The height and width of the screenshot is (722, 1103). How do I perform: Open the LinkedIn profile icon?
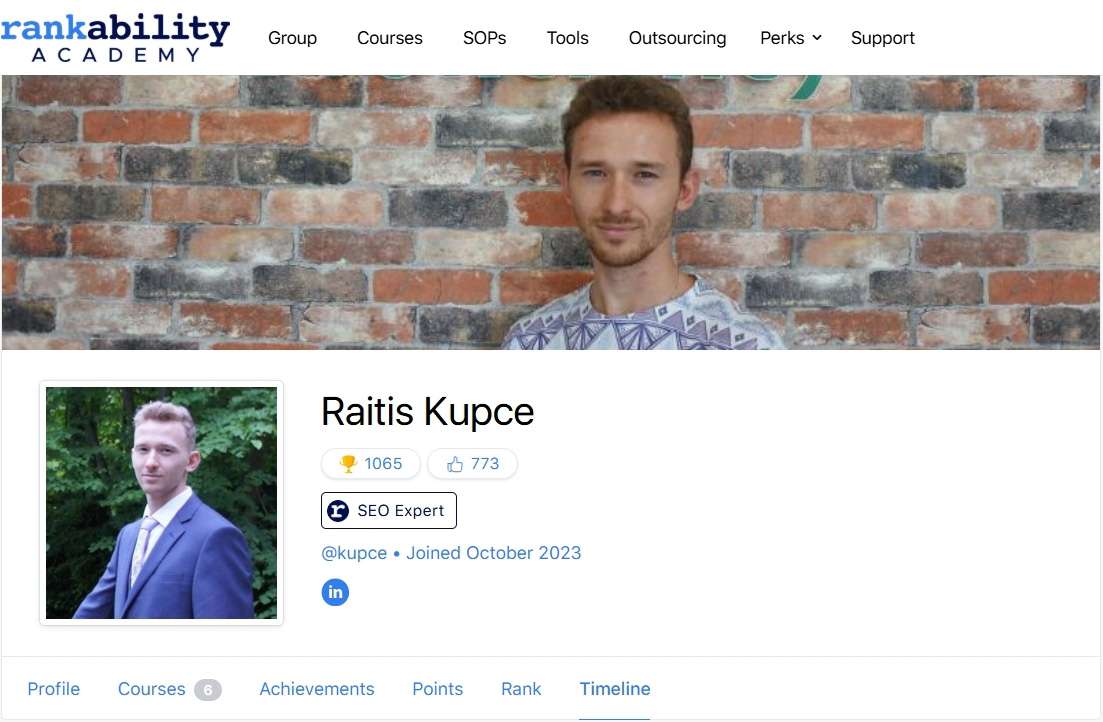pos(335,592)
